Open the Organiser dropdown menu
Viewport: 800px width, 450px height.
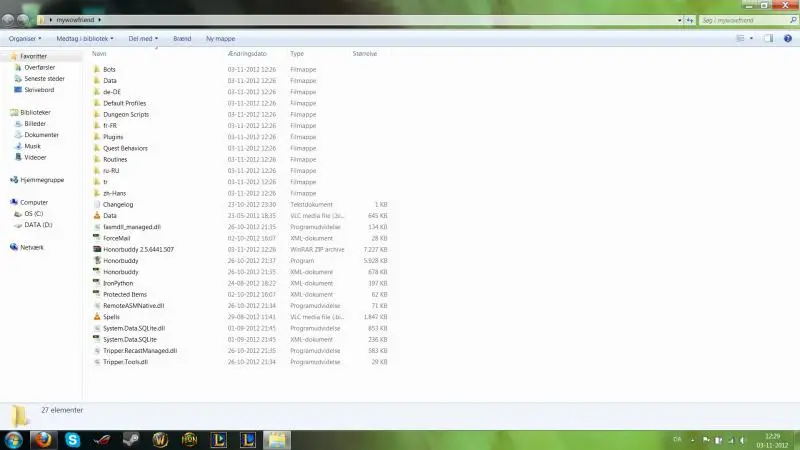tap(25, 39)
